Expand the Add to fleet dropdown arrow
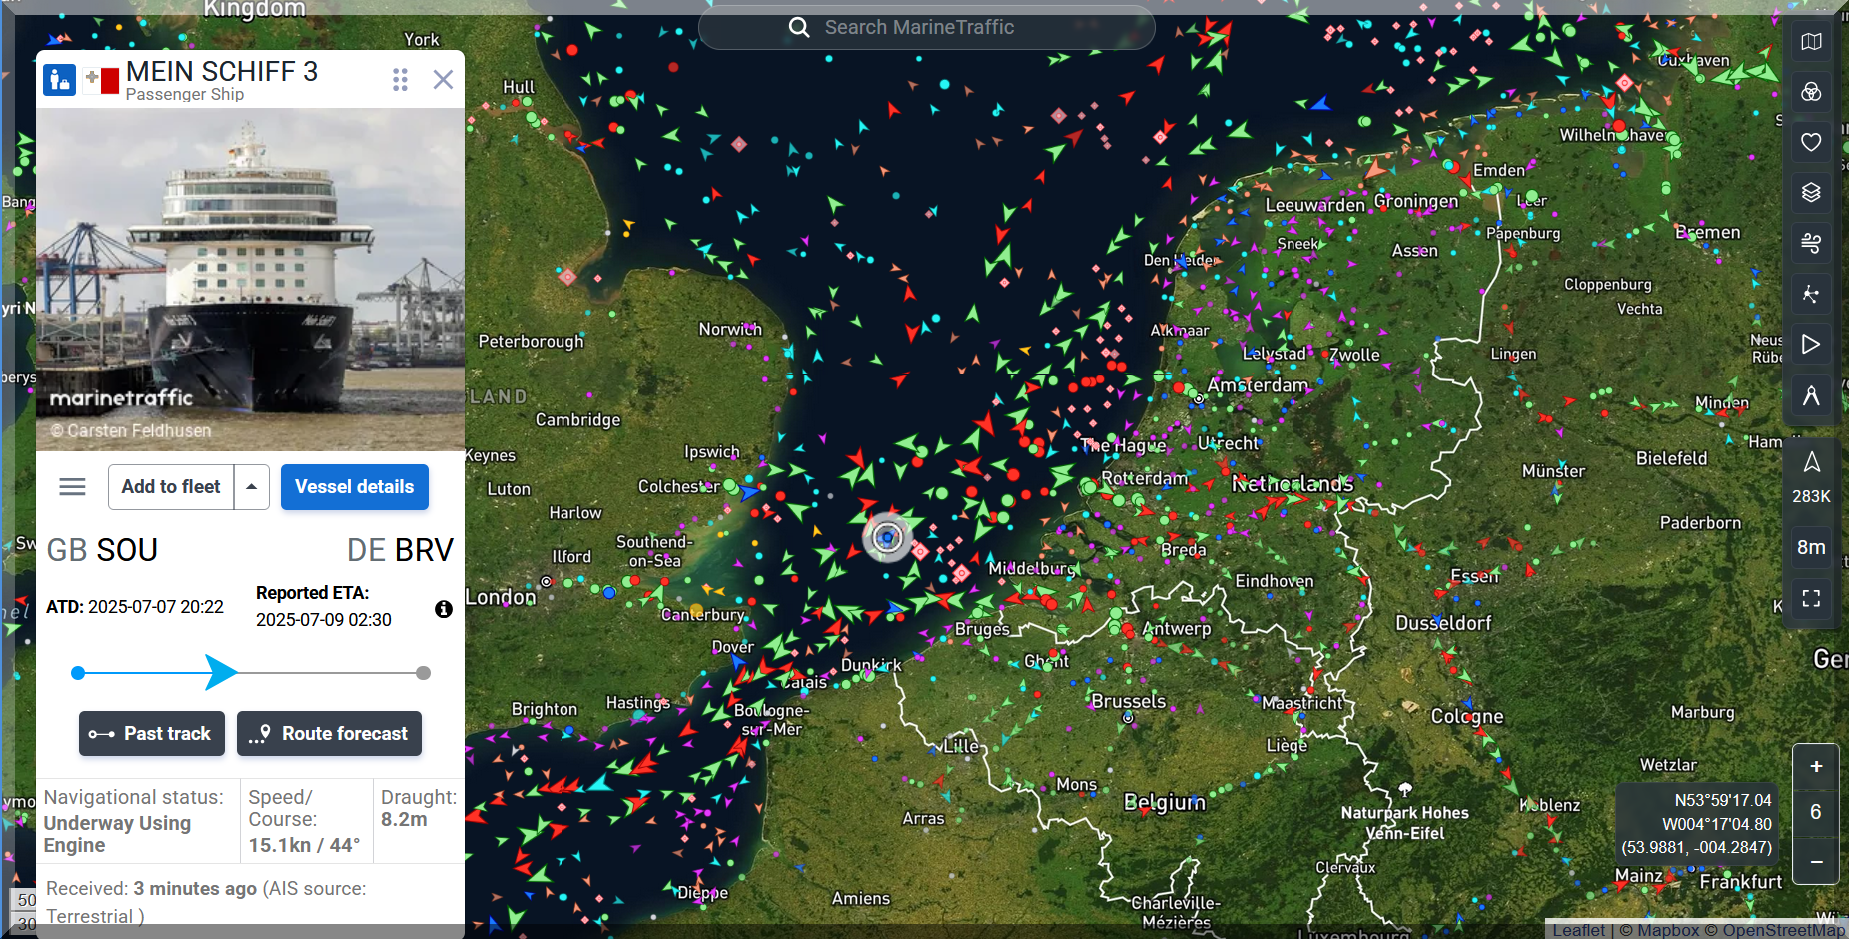Viewport: 1849px width, 939px height. click(x=252, y=487)
